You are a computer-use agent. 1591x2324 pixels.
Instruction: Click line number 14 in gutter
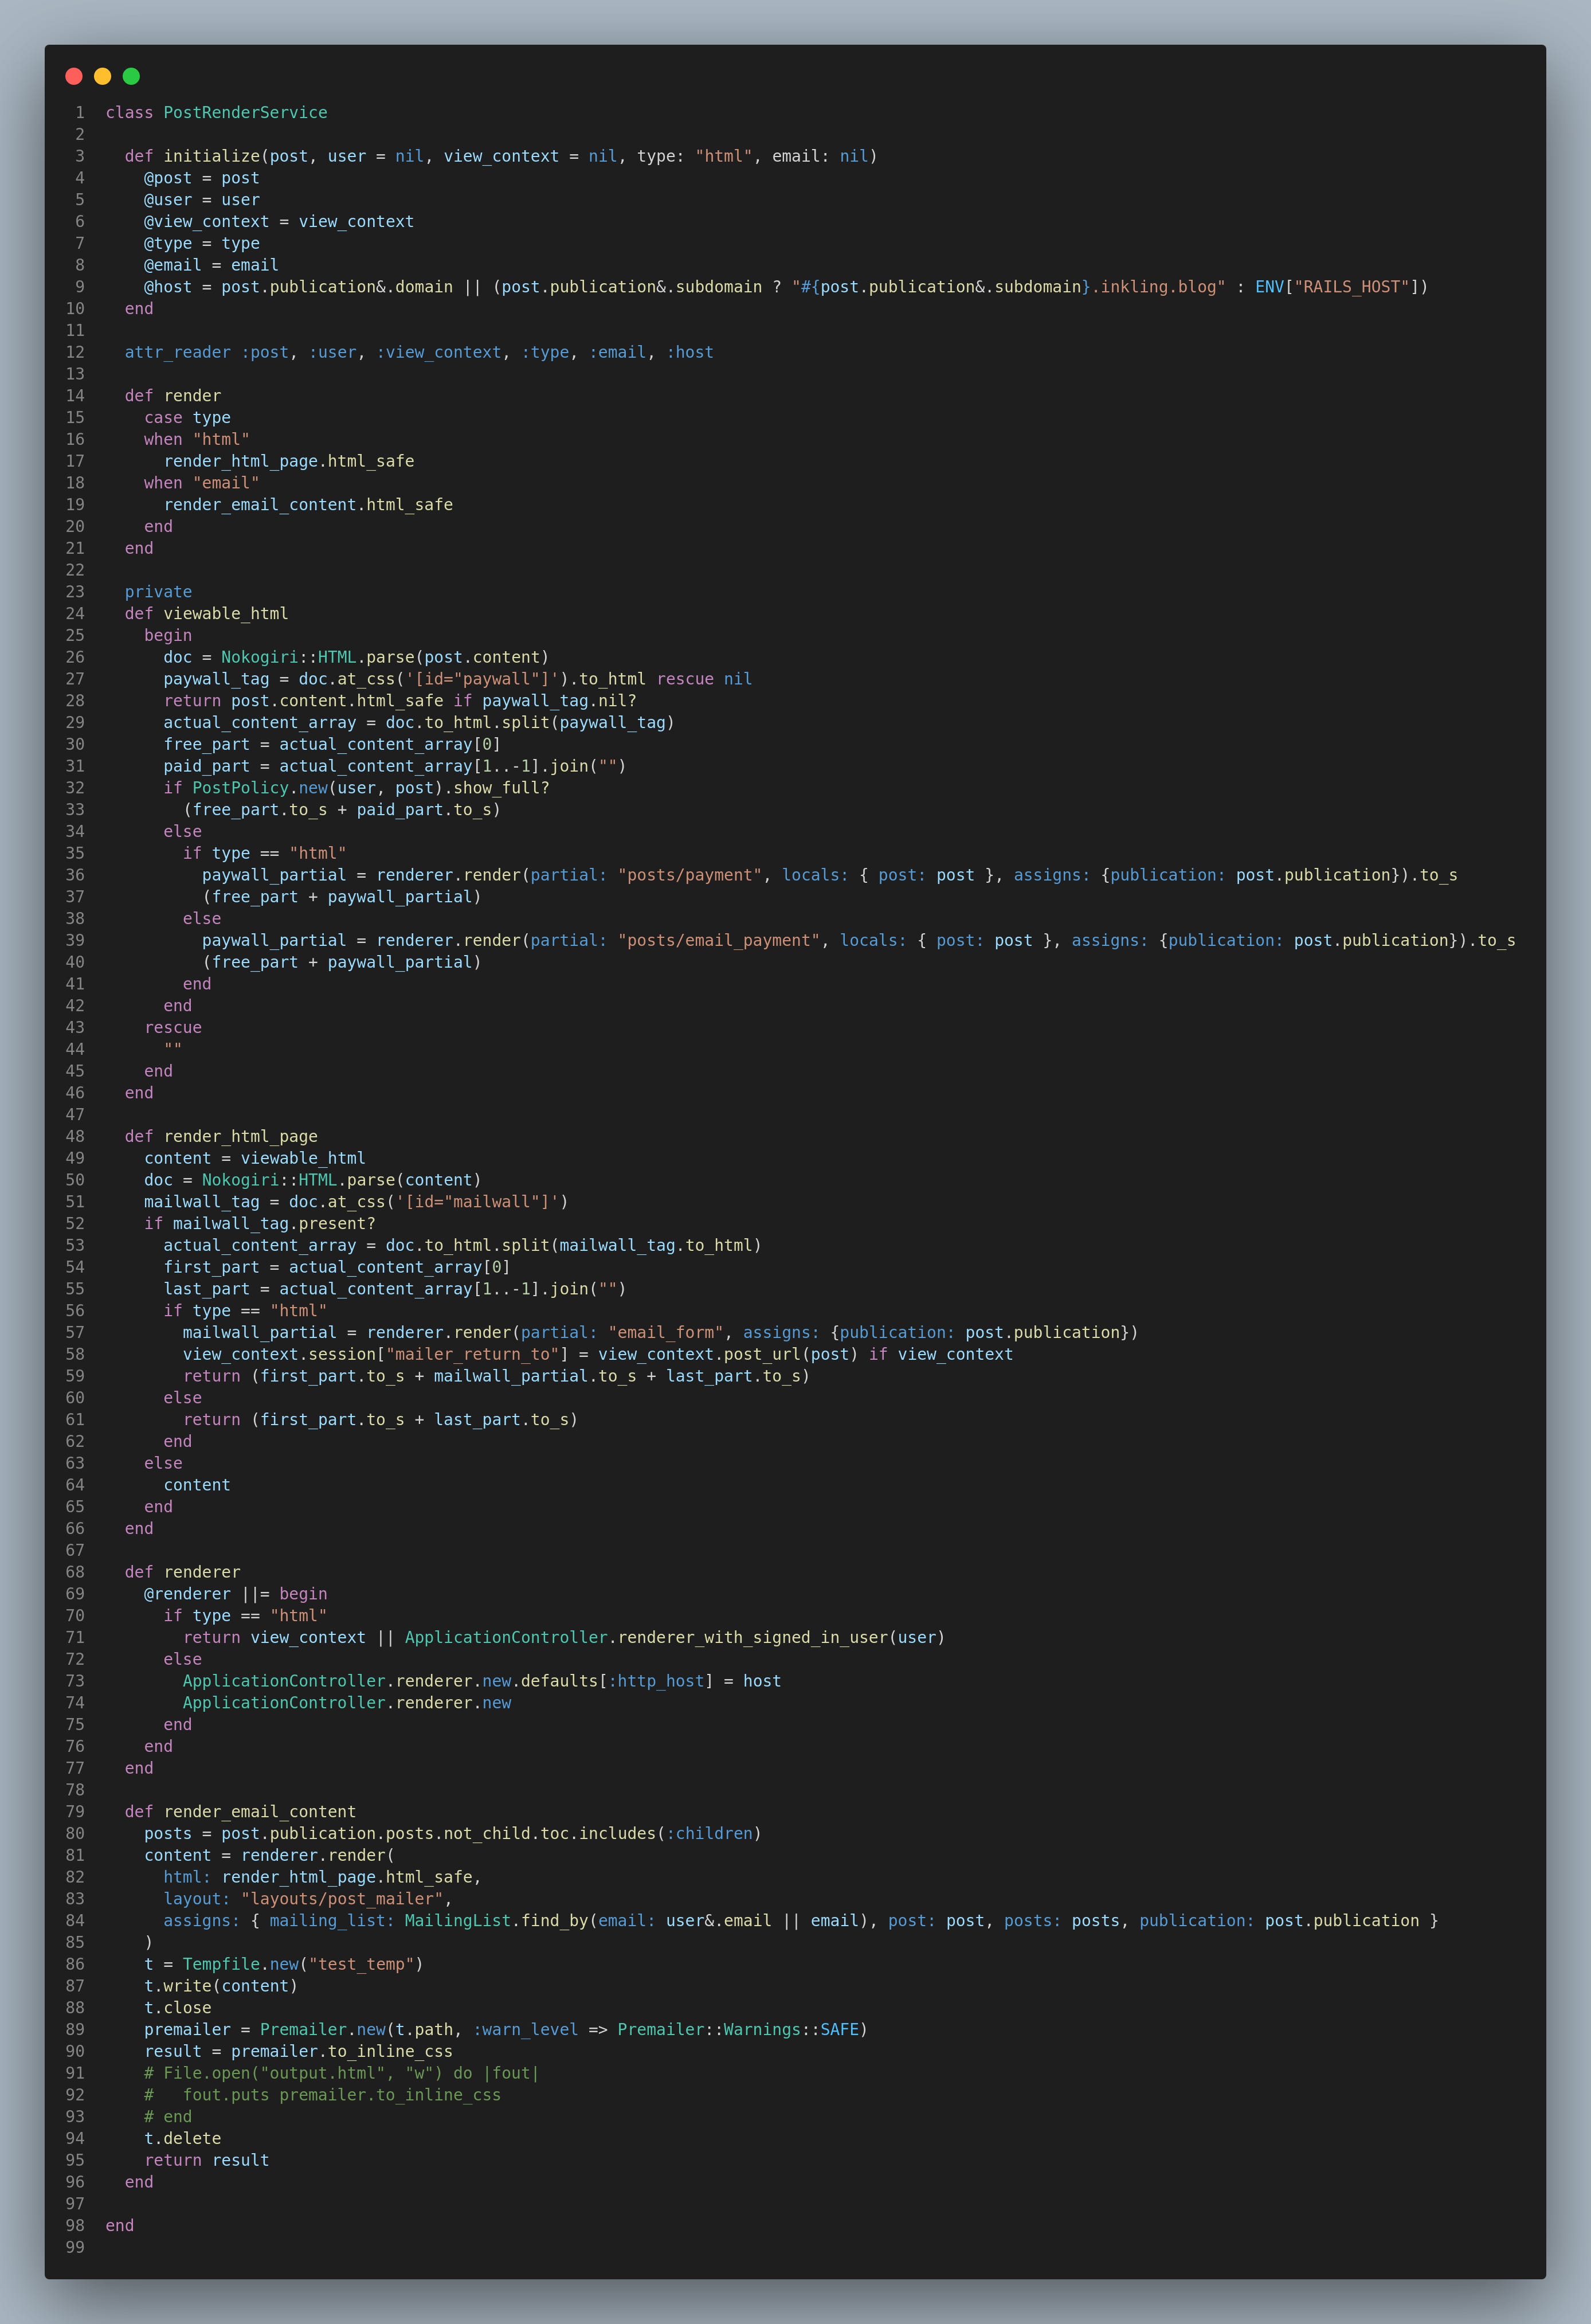(75, 396)
